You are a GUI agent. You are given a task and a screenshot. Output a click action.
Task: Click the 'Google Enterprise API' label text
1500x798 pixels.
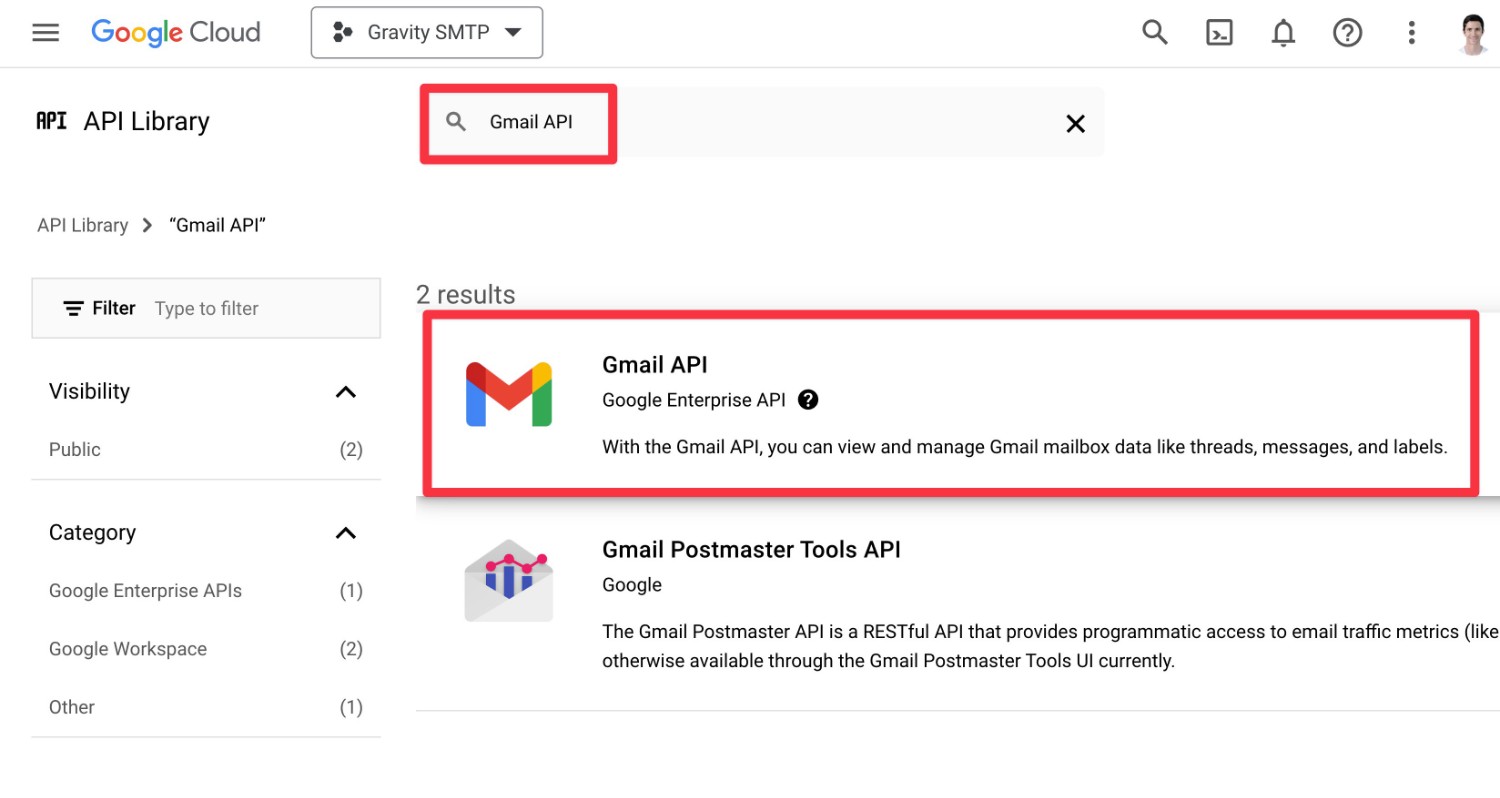coord(694,400)
